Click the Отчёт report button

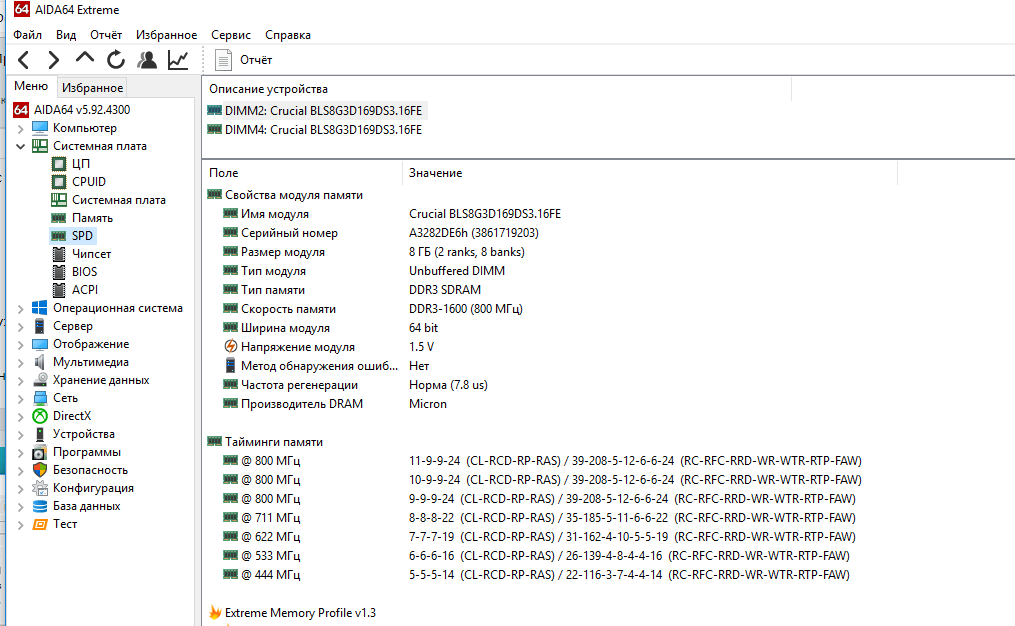coord(243,60)
